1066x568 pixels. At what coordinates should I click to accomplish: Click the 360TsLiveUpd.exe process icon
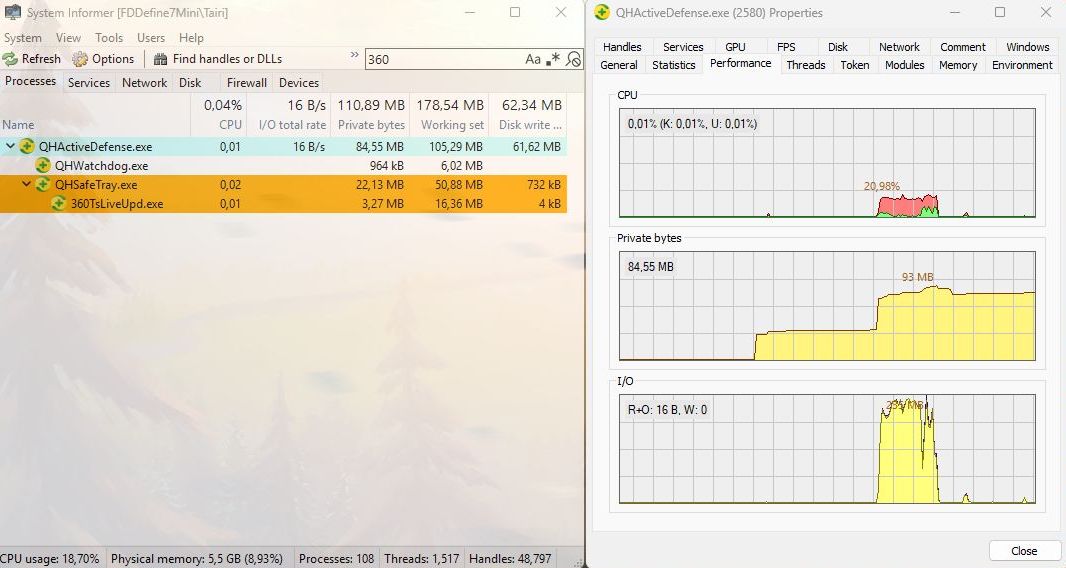(x=58, y=203)
